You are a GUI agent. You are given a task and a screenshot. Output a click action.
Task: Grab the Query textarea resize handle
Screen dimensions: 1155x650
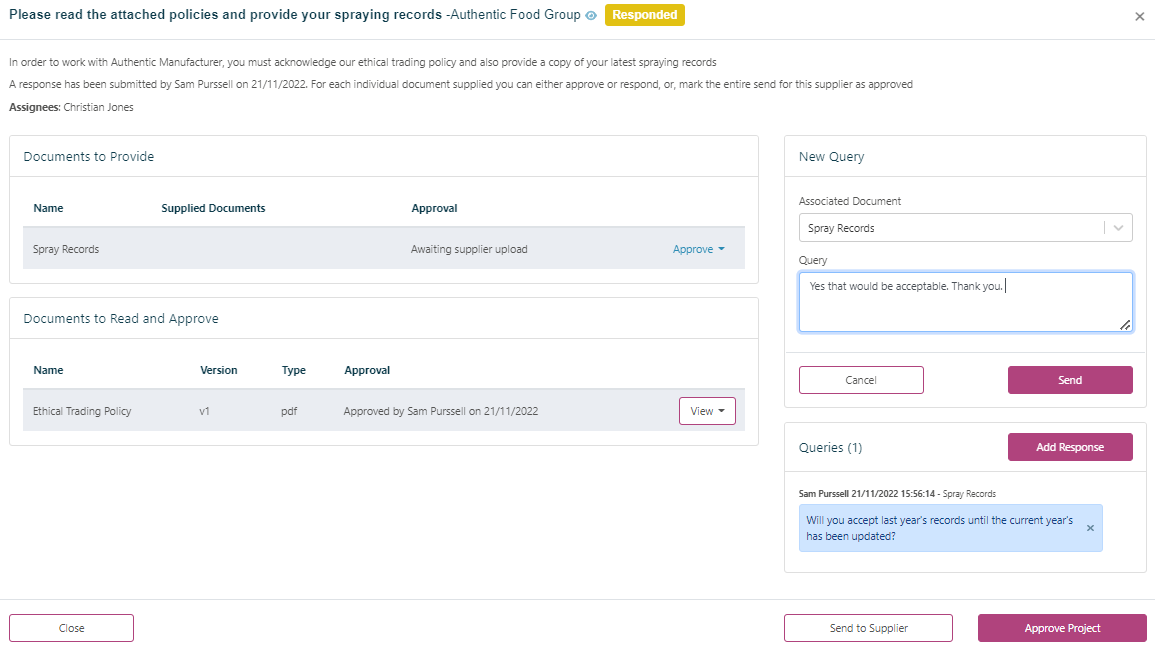1125,324
